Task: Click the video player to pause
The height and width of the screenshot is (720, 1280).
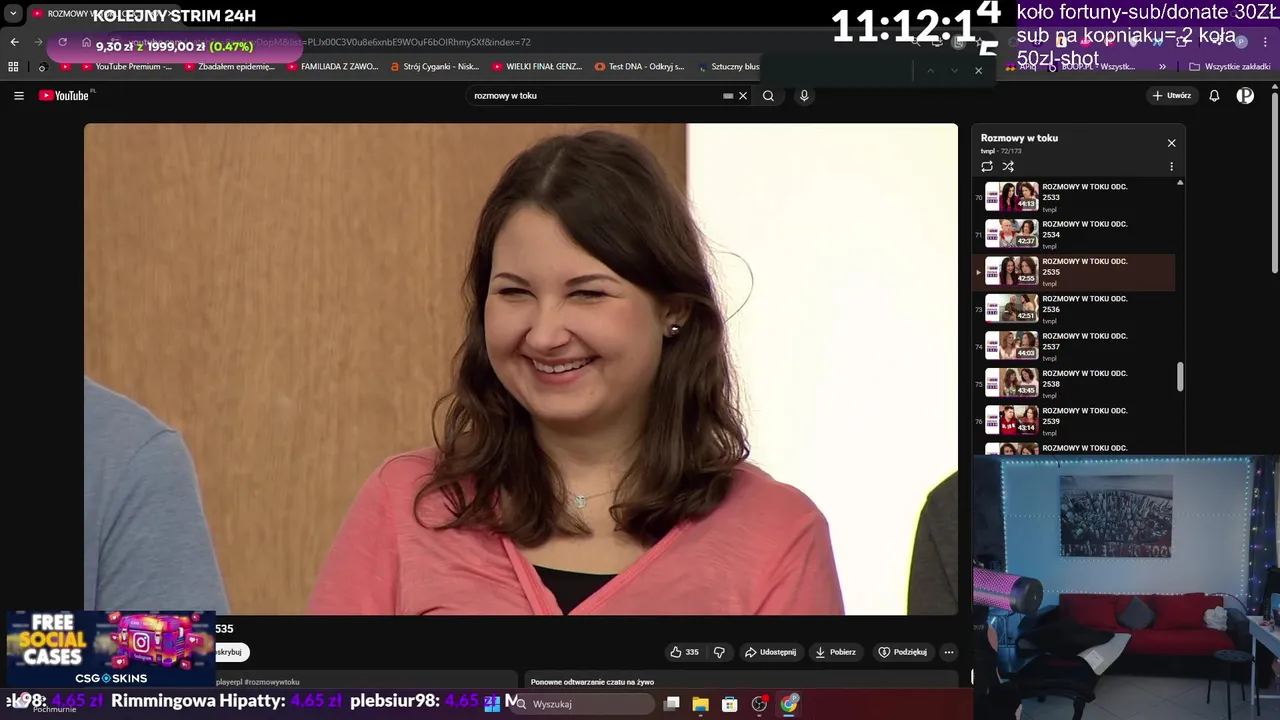Action: click(x=521, y=369)
